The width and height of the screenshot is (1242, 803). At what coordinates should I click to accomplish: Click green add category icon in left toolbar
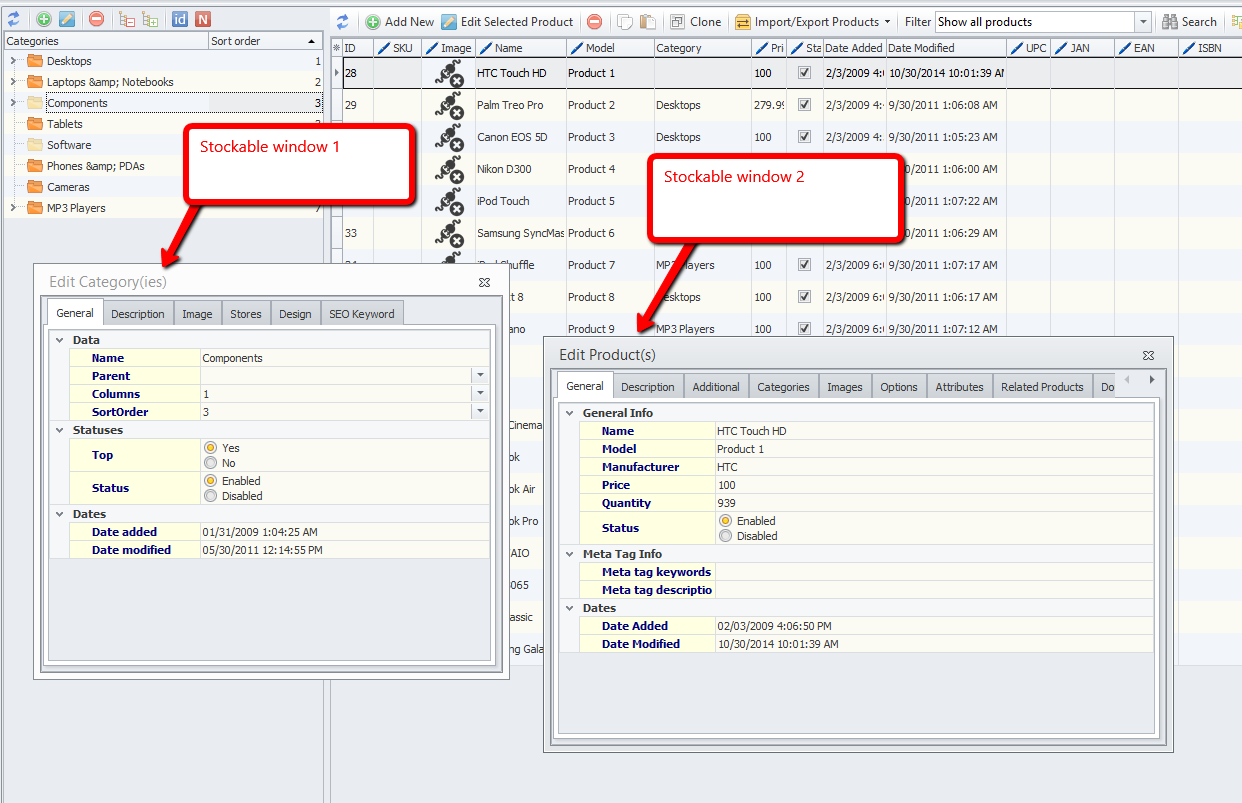point(44,19)
